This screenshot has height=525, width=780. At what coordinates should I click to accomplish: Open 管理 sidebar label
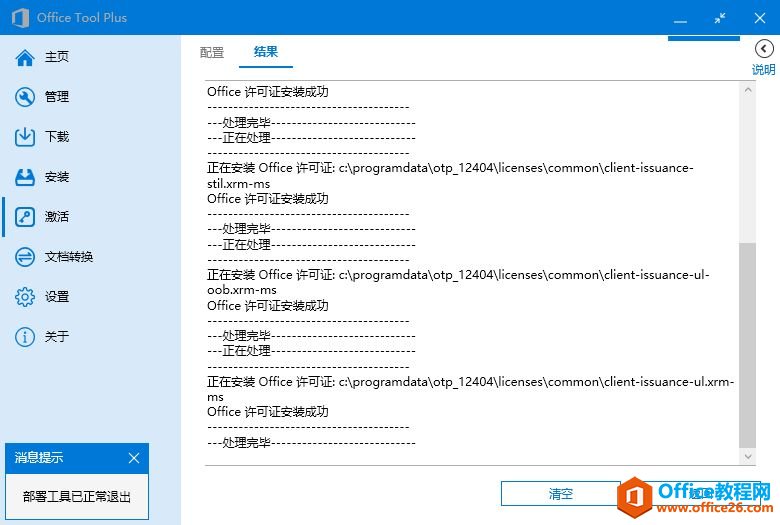[57, 97]
